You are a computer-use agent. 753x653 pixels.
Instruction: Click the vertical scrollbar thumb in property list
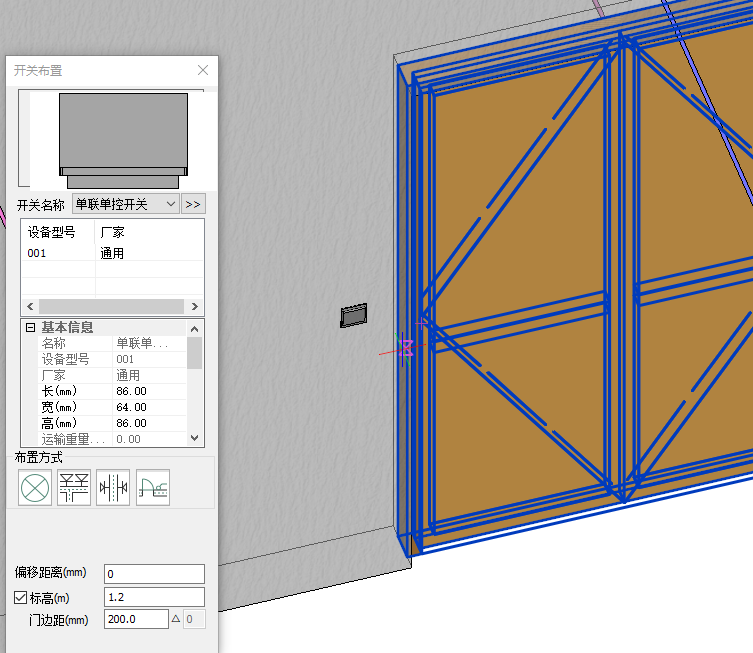194,353
